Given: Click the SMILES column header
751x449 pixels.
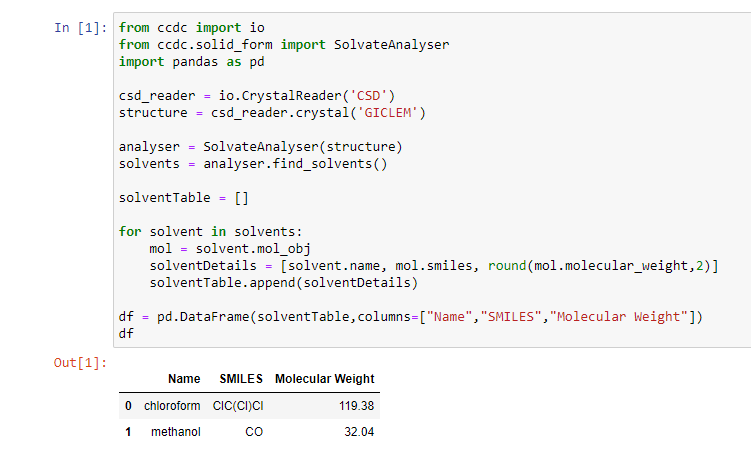Looking at the screenshot, I should (240, 379).
